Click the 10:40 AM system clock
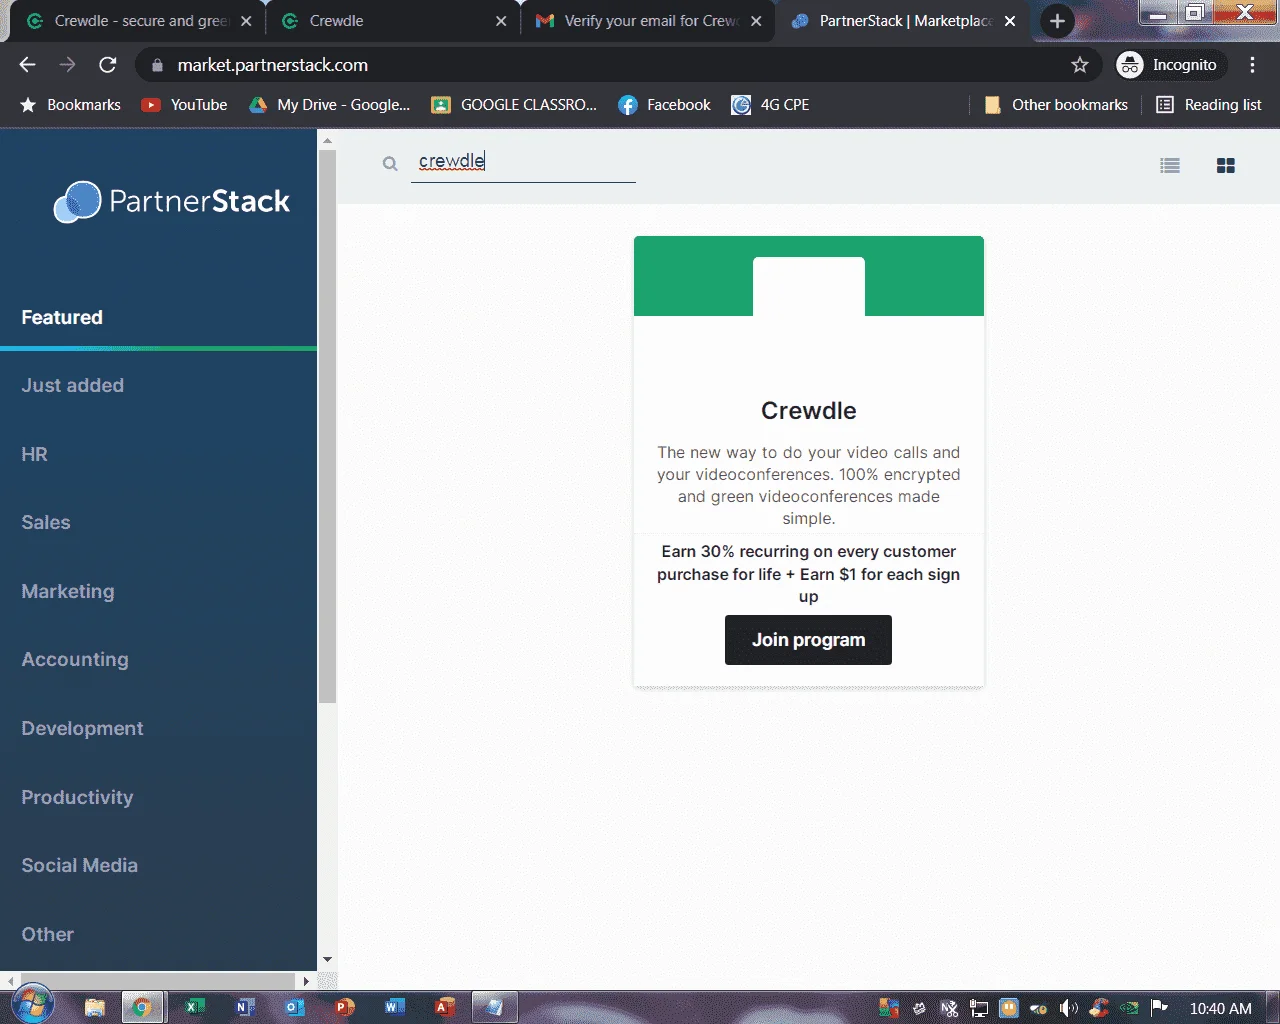The image size is (1280, 1024). point(1220,1009)
